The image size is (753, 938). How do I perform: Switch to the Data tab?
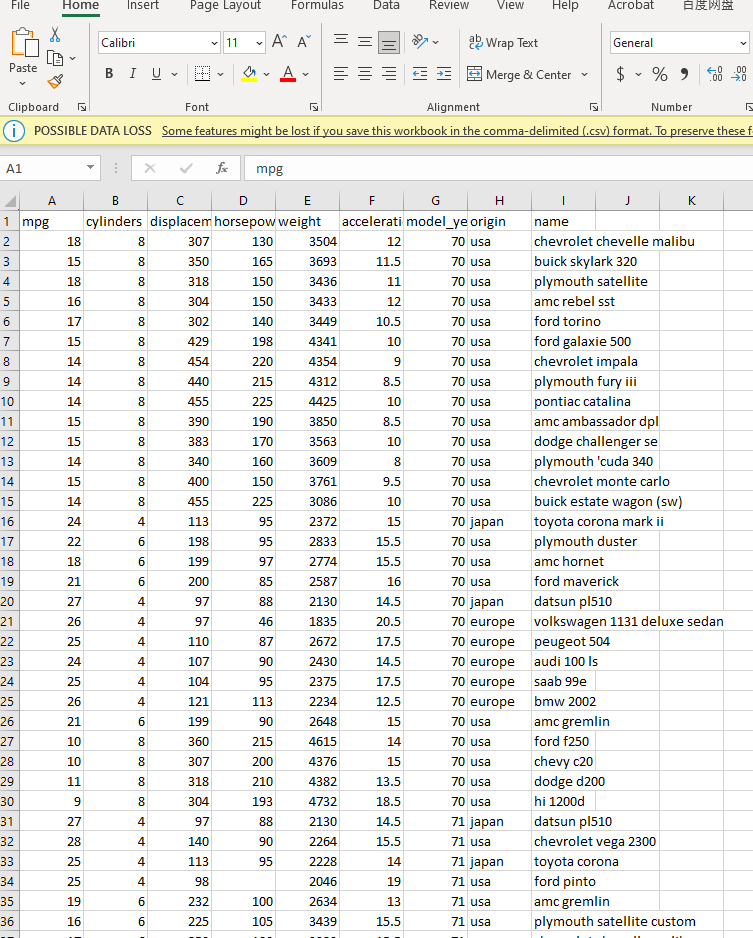pos(386,5)
